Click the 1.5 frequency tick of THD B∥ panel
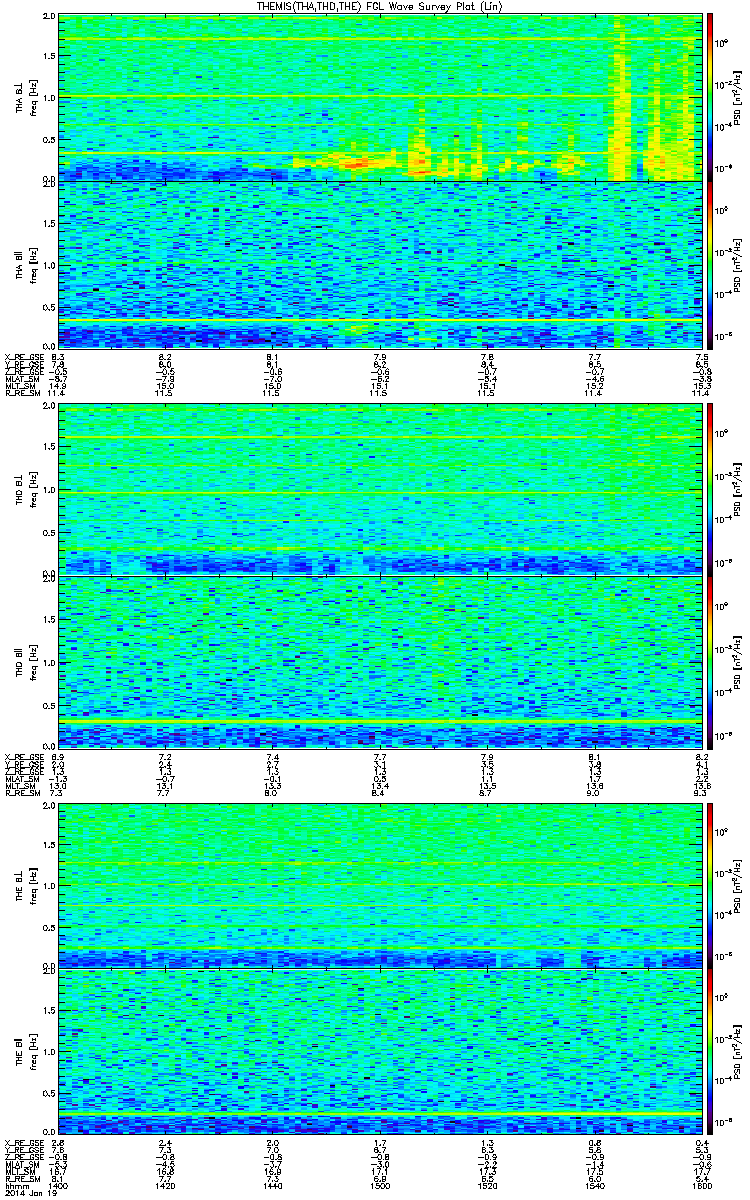This screenshot has height=1200, width=750. click(49, 618)
